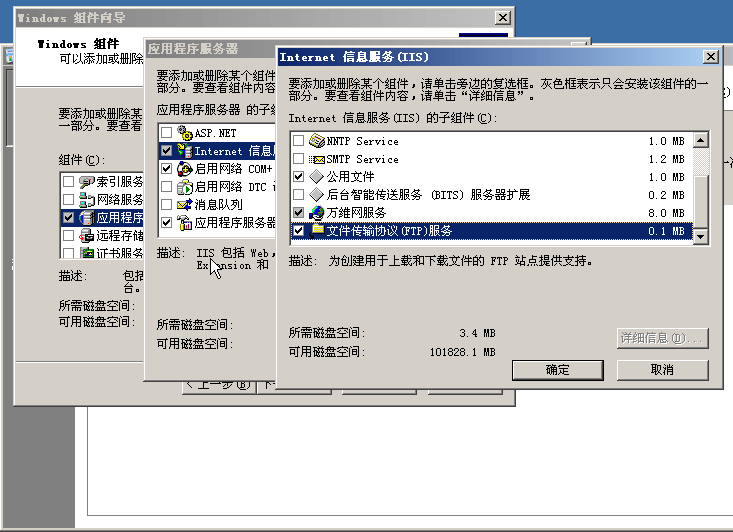Image resolution: width=733 pixels, height=532 pixels.
Task: Click the 3.4 MB required space value
Action: [477, 333]
